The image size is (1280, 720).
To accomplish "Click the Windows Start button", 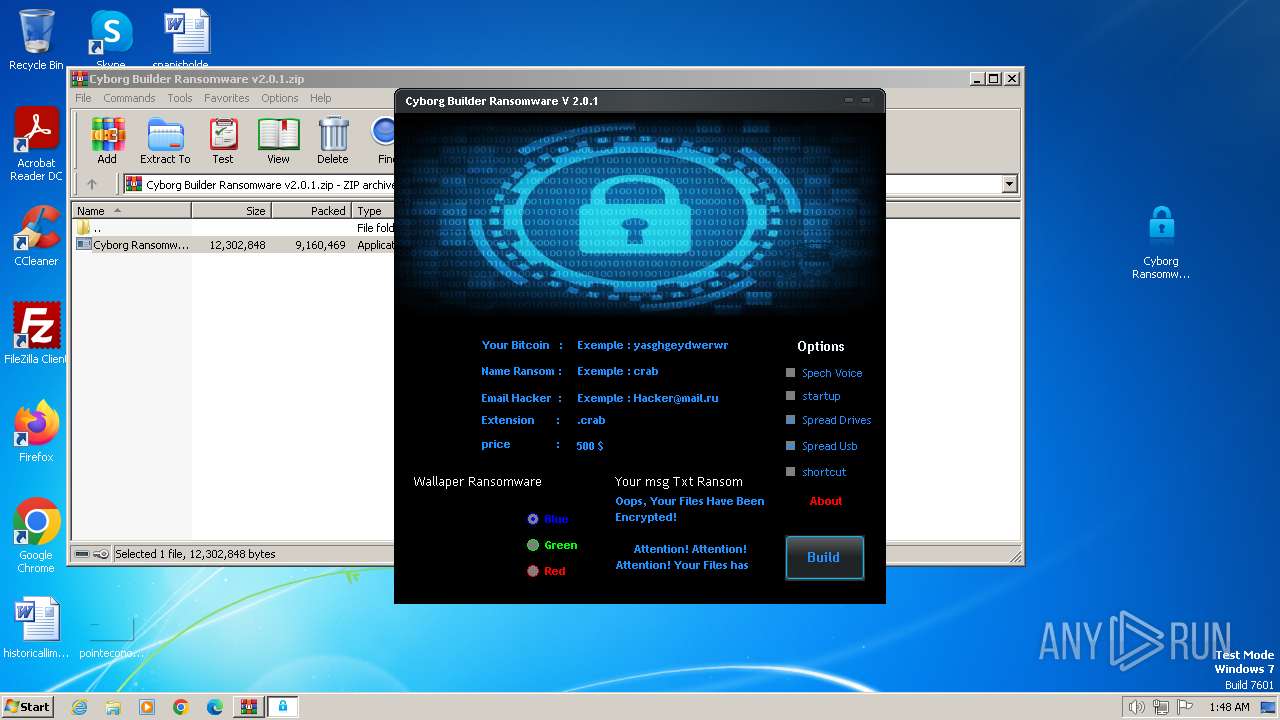I will [27, 707].
